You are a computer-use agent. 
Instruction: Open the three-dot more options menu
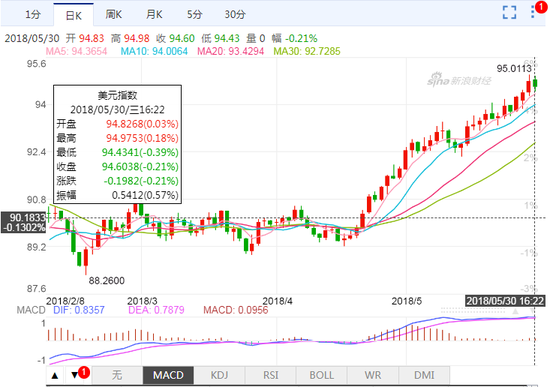[x=533, y=13]
